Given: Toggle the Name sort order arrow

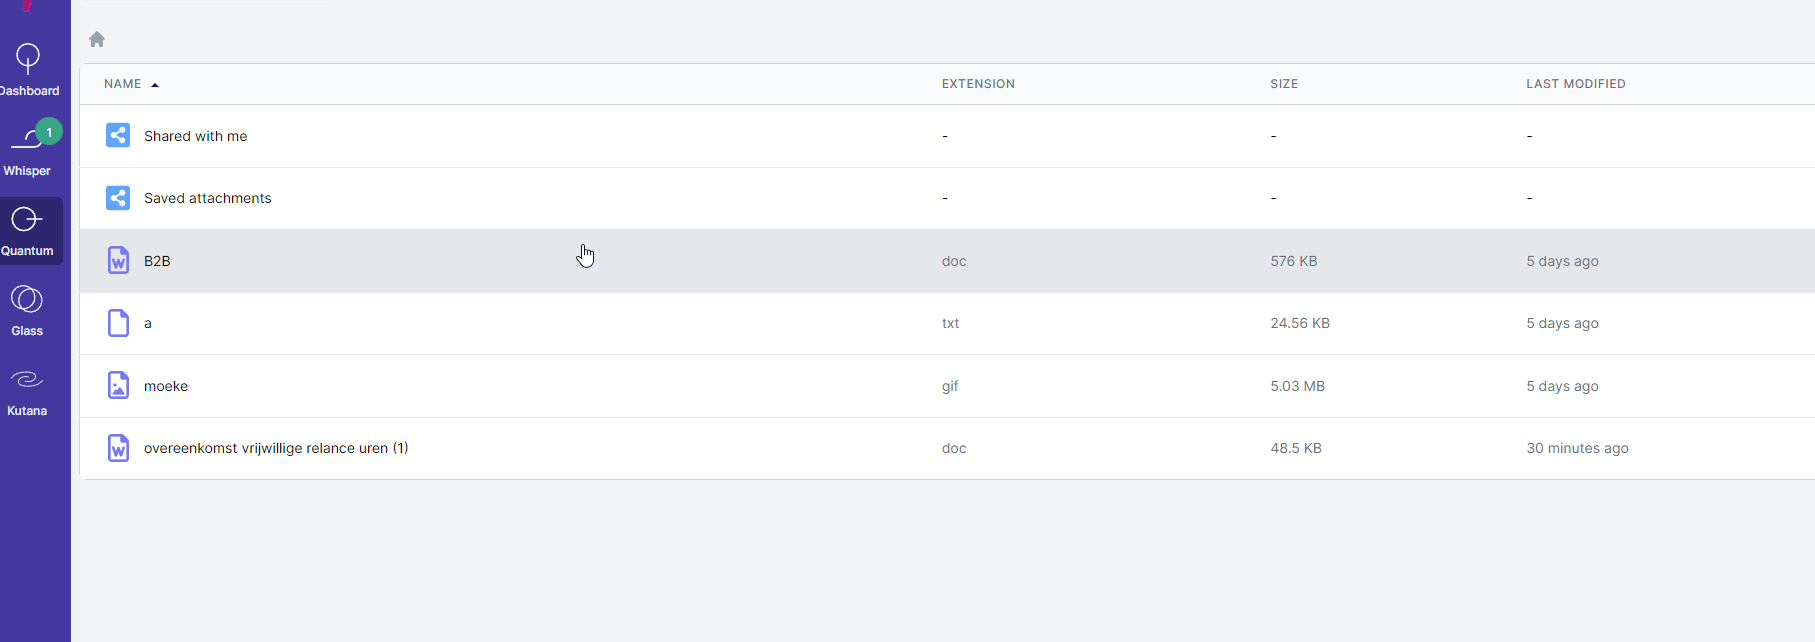Looking at the screenshot, I should [156, 84].
